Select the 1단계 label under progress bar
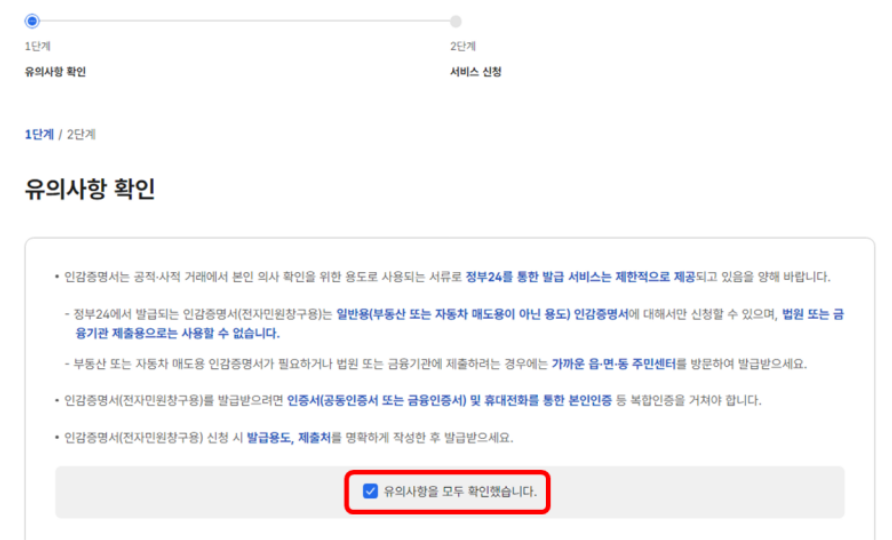This screenshot has width=892, height=540. pyautogui.click(x=38, y=46)
